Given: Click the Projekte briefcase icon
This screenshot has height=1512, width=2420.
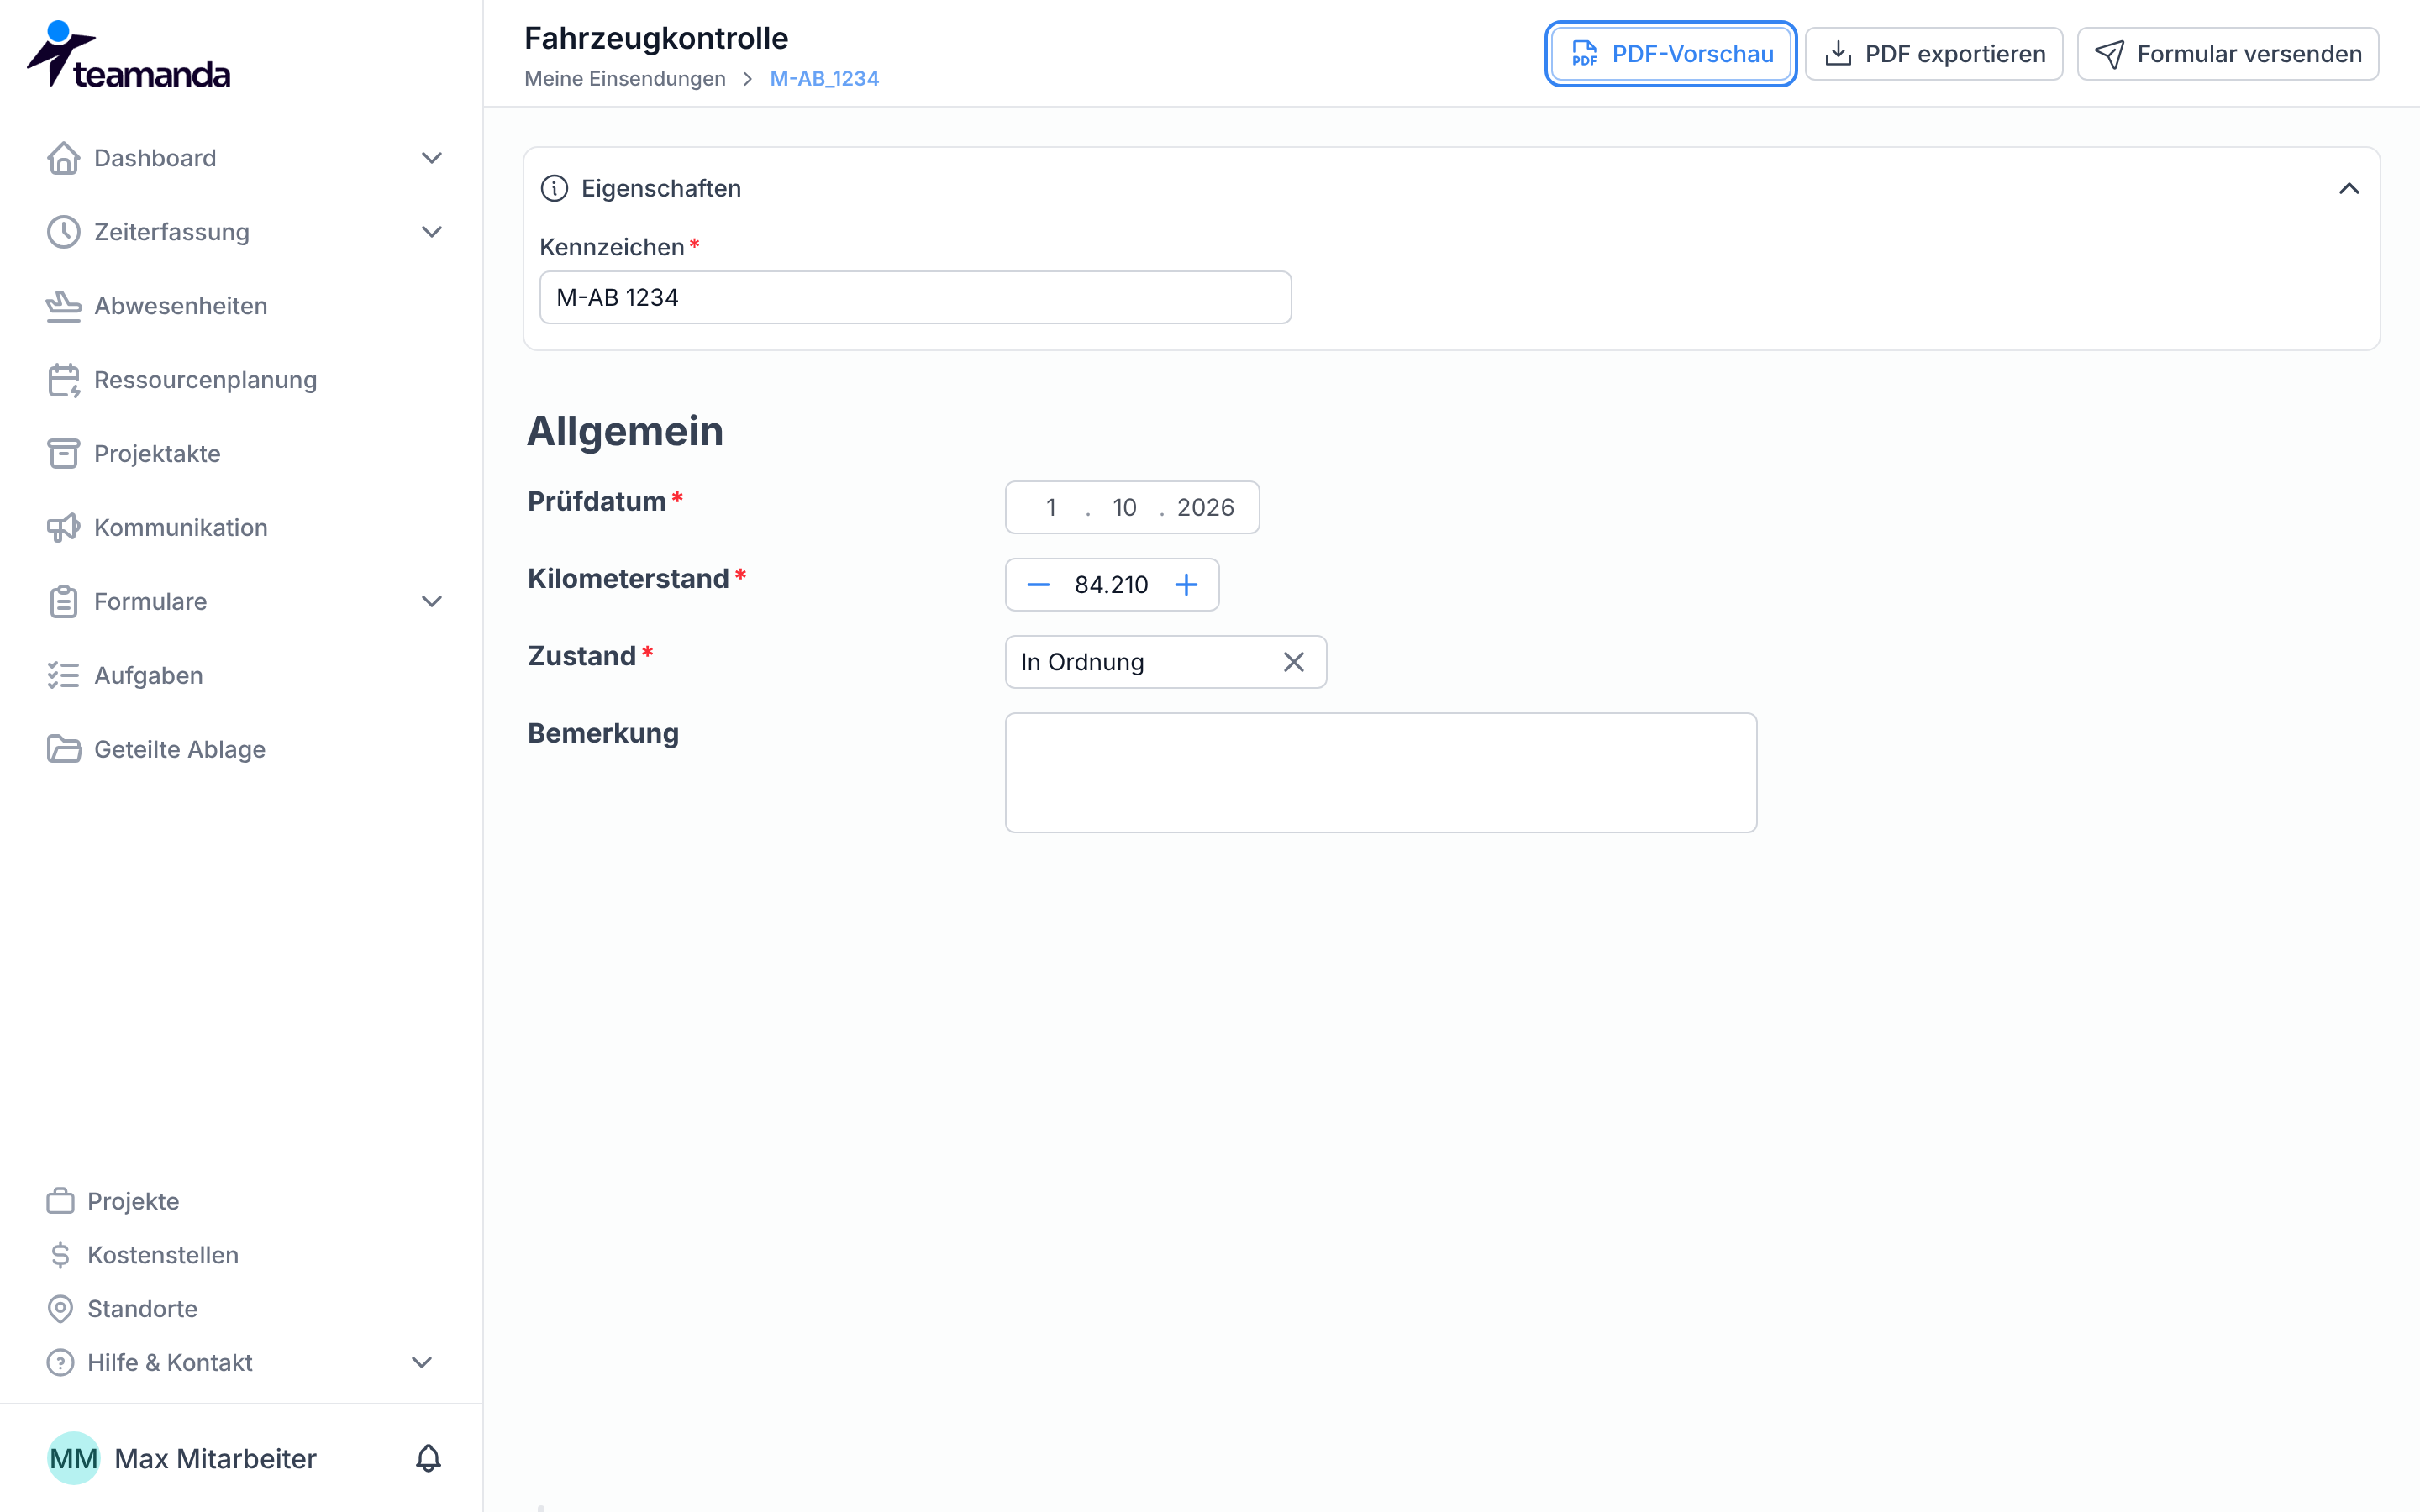Looking at the screenshot, I should coord(60,1201).
